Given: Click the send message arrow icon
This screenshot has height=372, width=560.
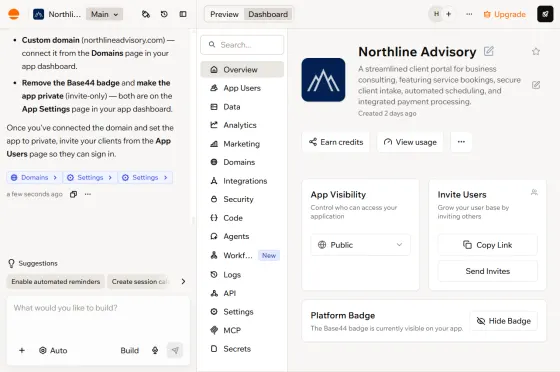Looking at the screenshot, I should pyautogui.click(x=175, y=351).
